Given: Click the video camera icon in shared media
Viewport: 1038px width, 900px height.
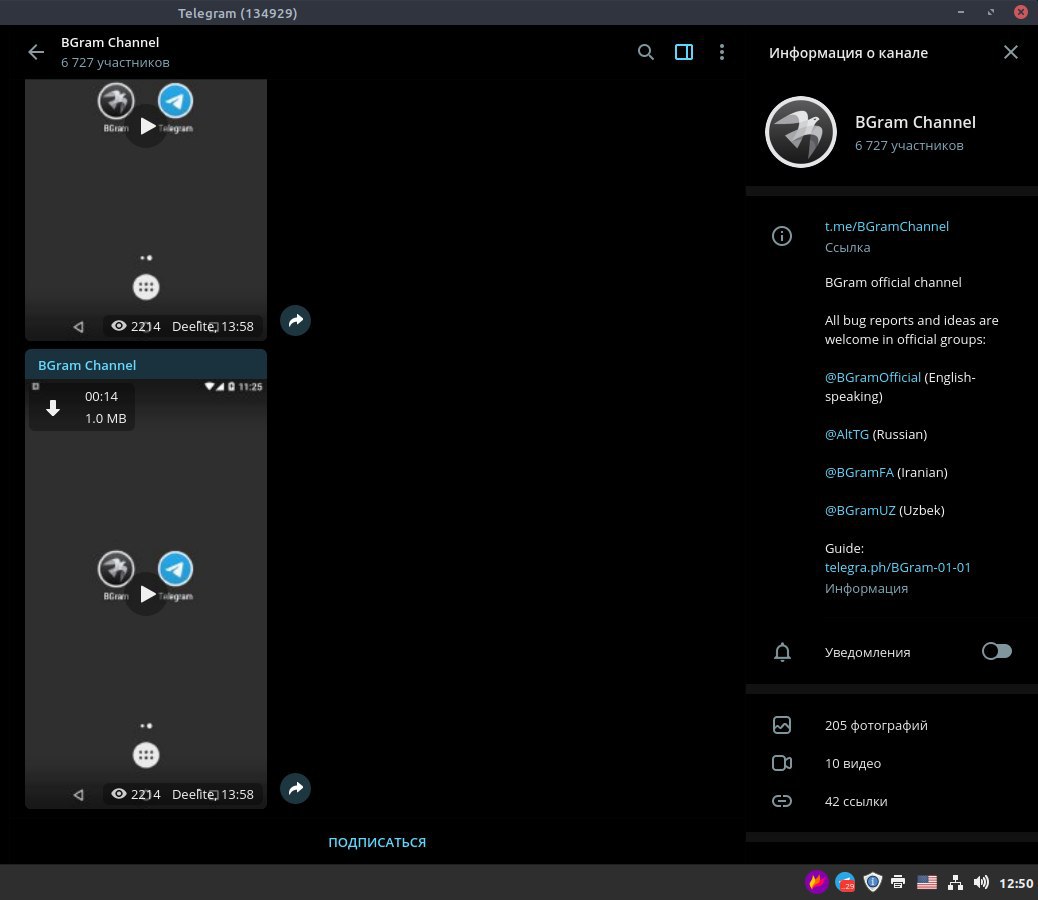Looking at the screenshot, I should coord(782,763).
